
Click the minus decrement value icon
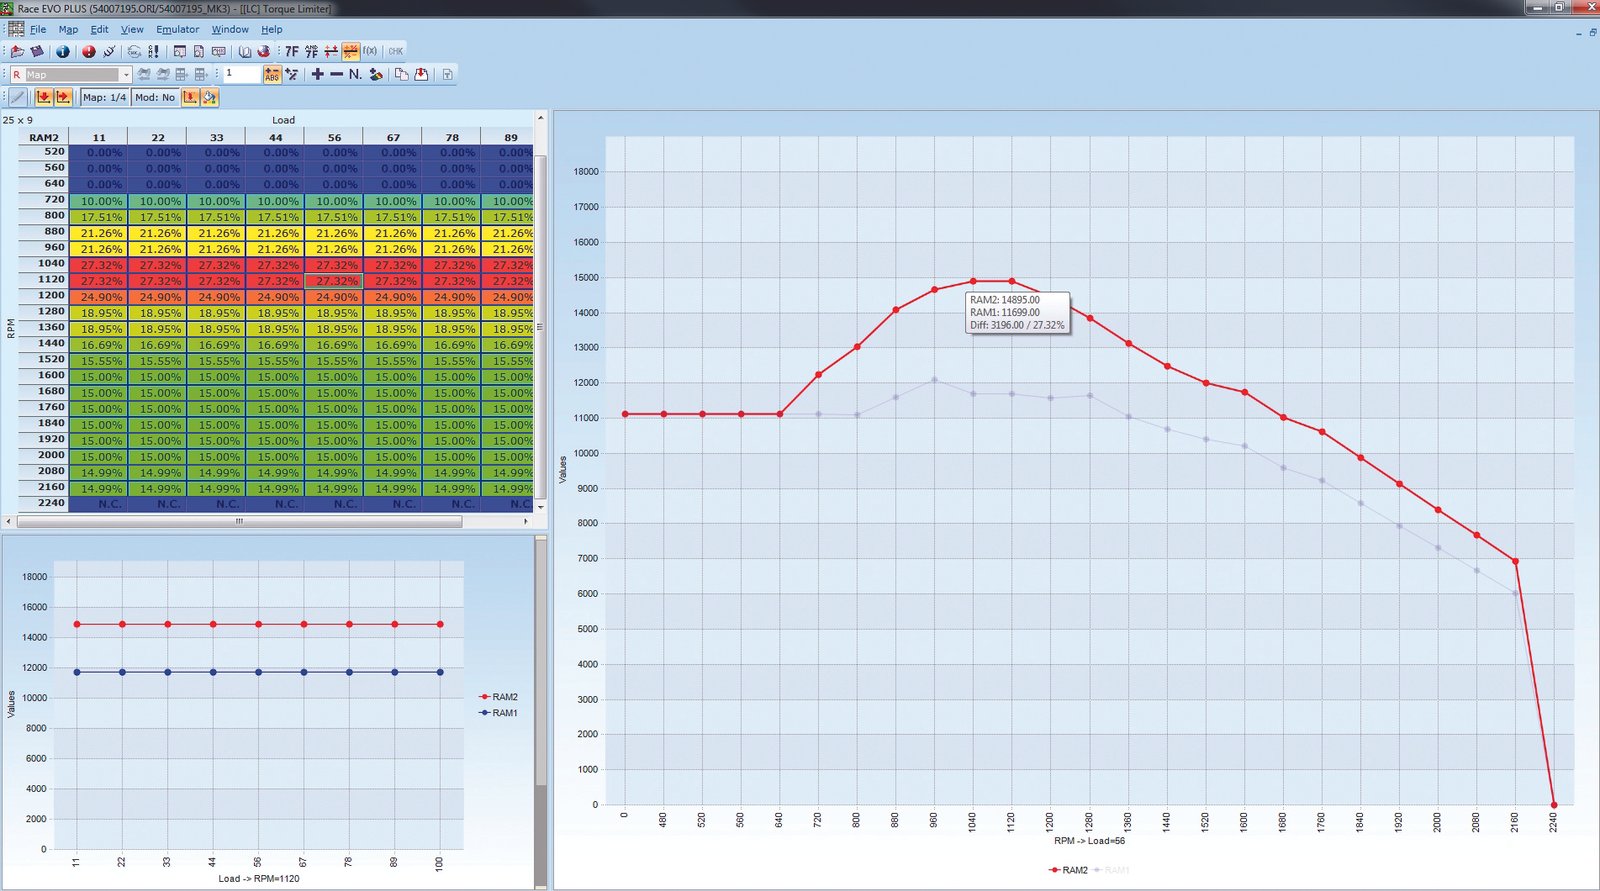click(336, 74)
